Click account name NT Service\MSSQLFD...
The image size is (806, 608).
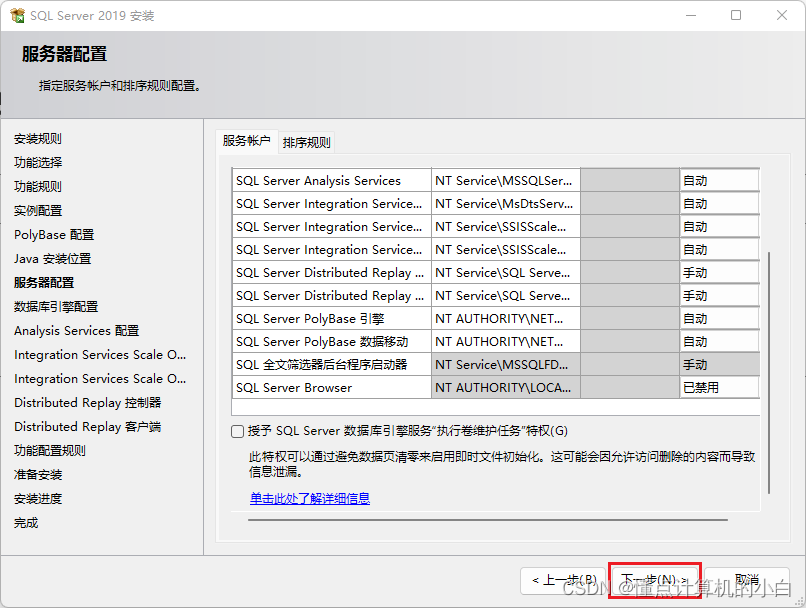[x=506, y=364]
